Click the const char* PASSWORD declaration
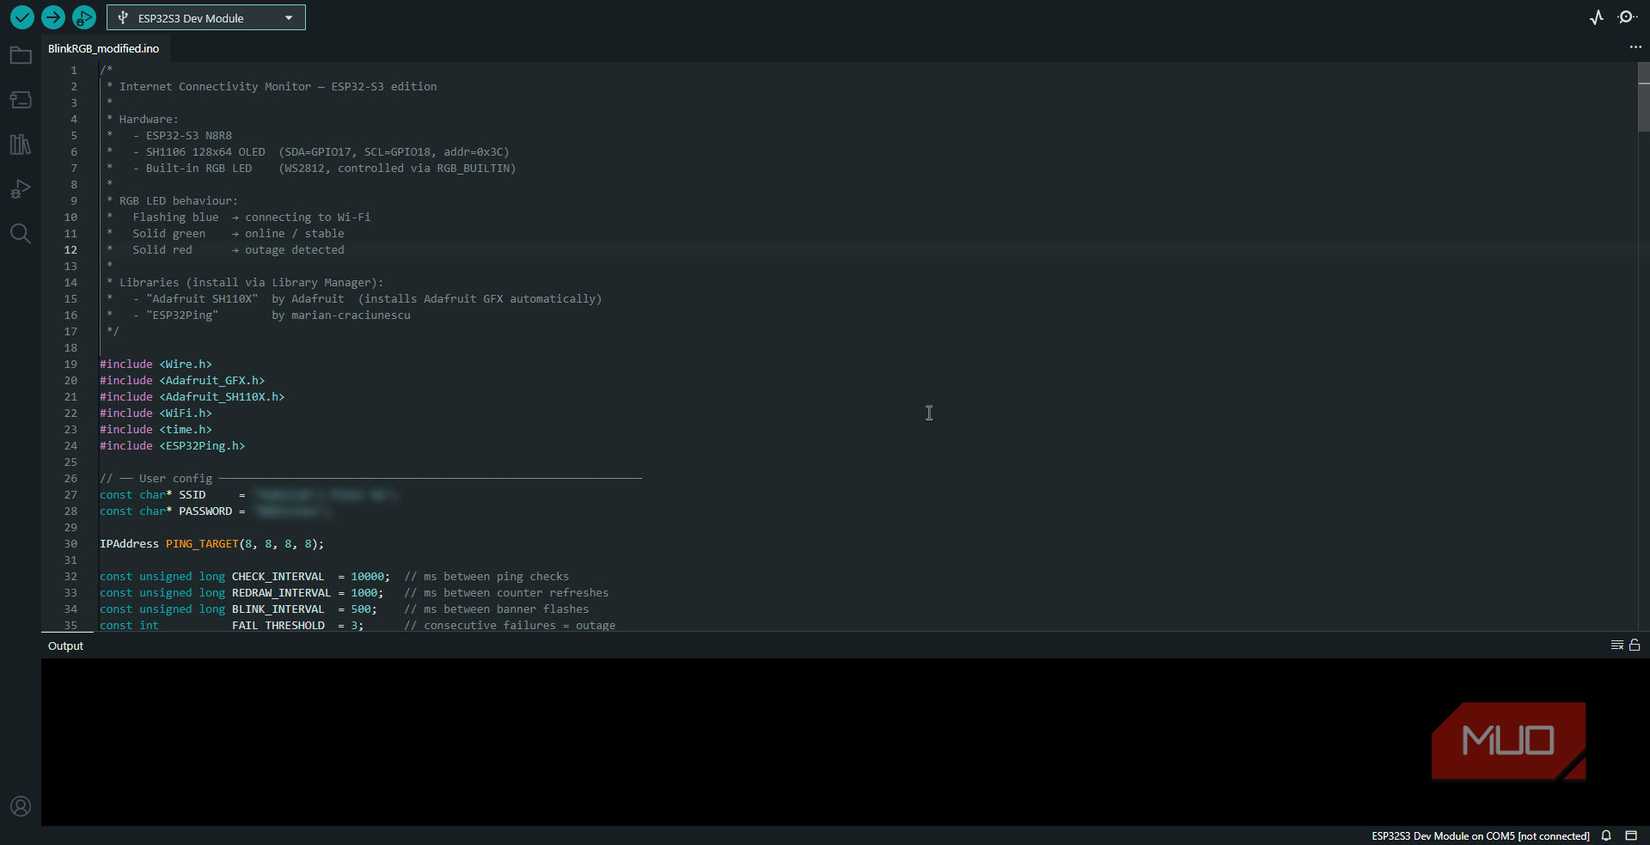 click(216, 511)
